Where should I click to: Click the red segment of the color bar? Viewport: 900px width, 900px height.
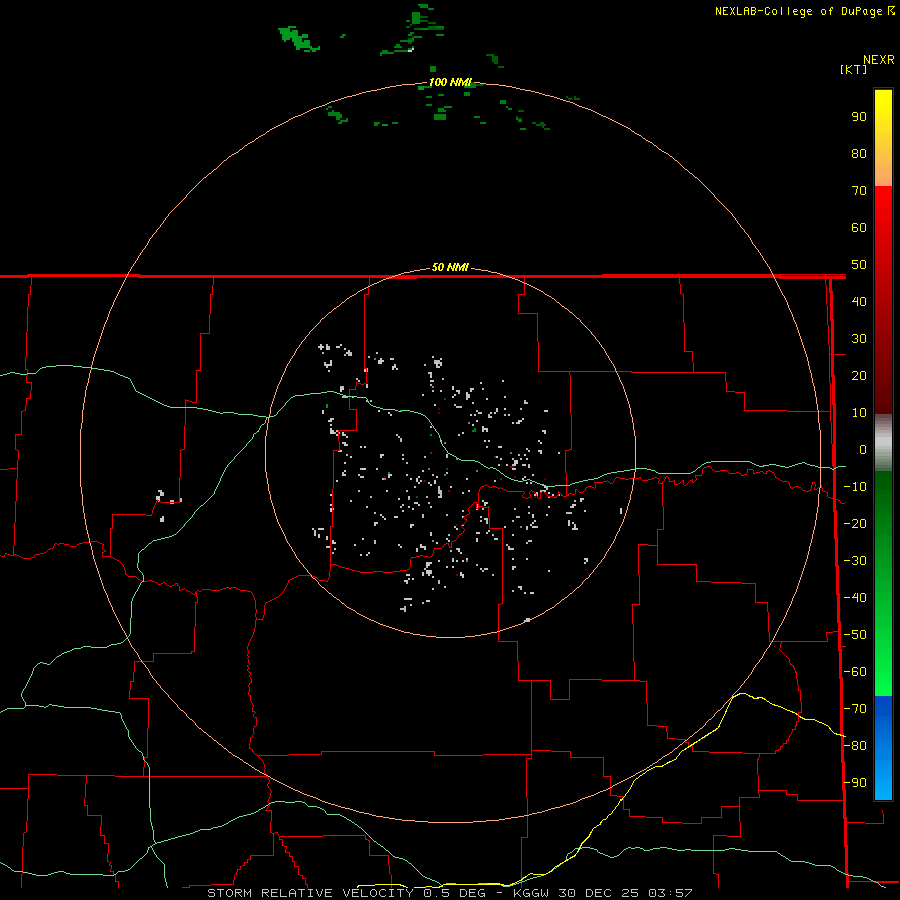[x=883, y=300]
